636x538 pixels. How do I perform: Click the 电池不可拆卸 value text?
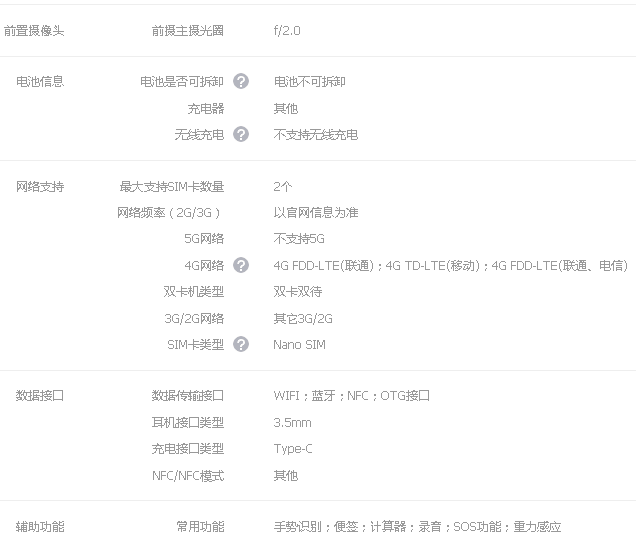pyautogui.click(x=309, y=81)
